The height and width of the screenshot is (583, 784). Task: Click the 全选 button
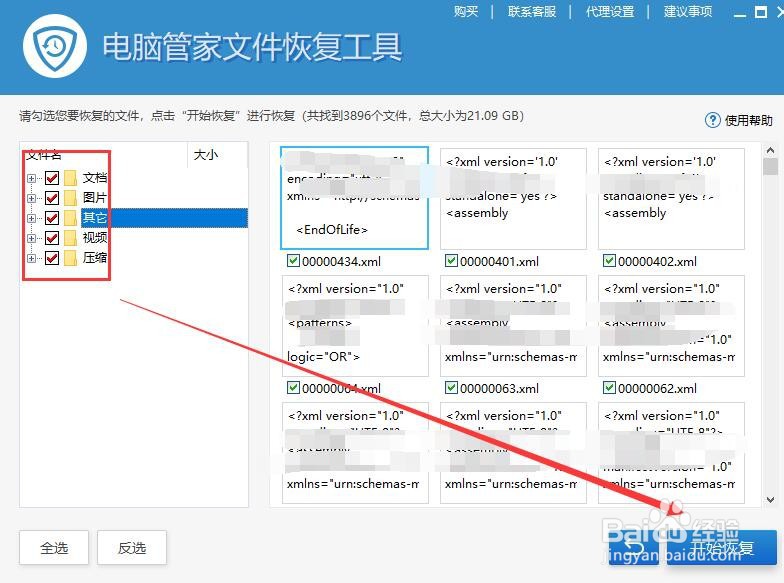point(54,548)
